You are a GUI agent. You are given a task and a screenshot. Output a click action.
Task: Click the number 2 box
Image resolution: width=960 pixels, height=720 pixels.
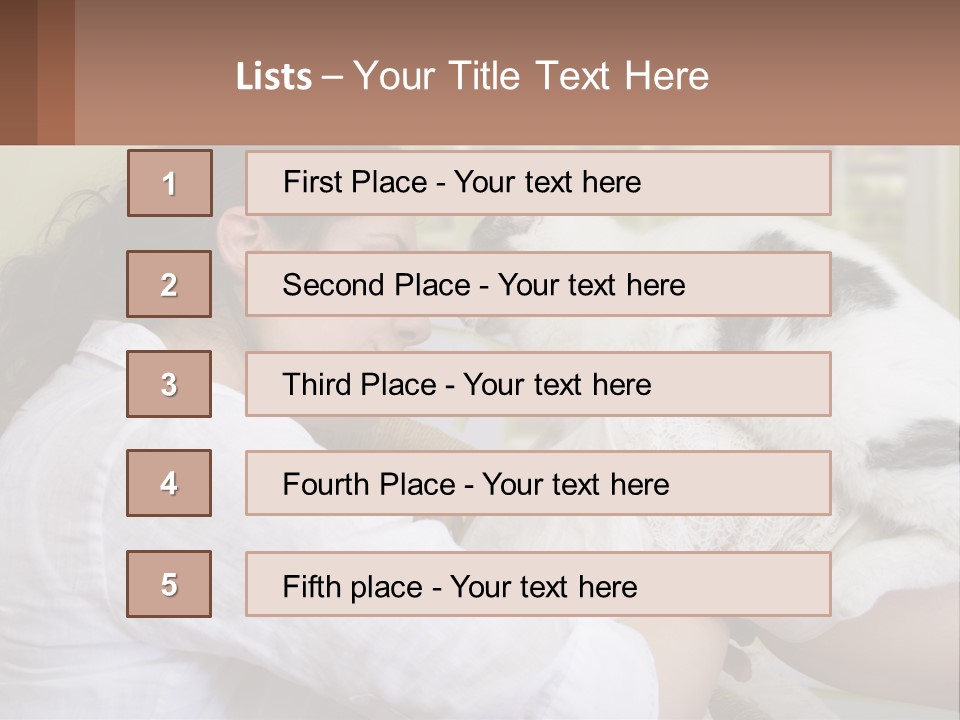click(x=169, y=284)
